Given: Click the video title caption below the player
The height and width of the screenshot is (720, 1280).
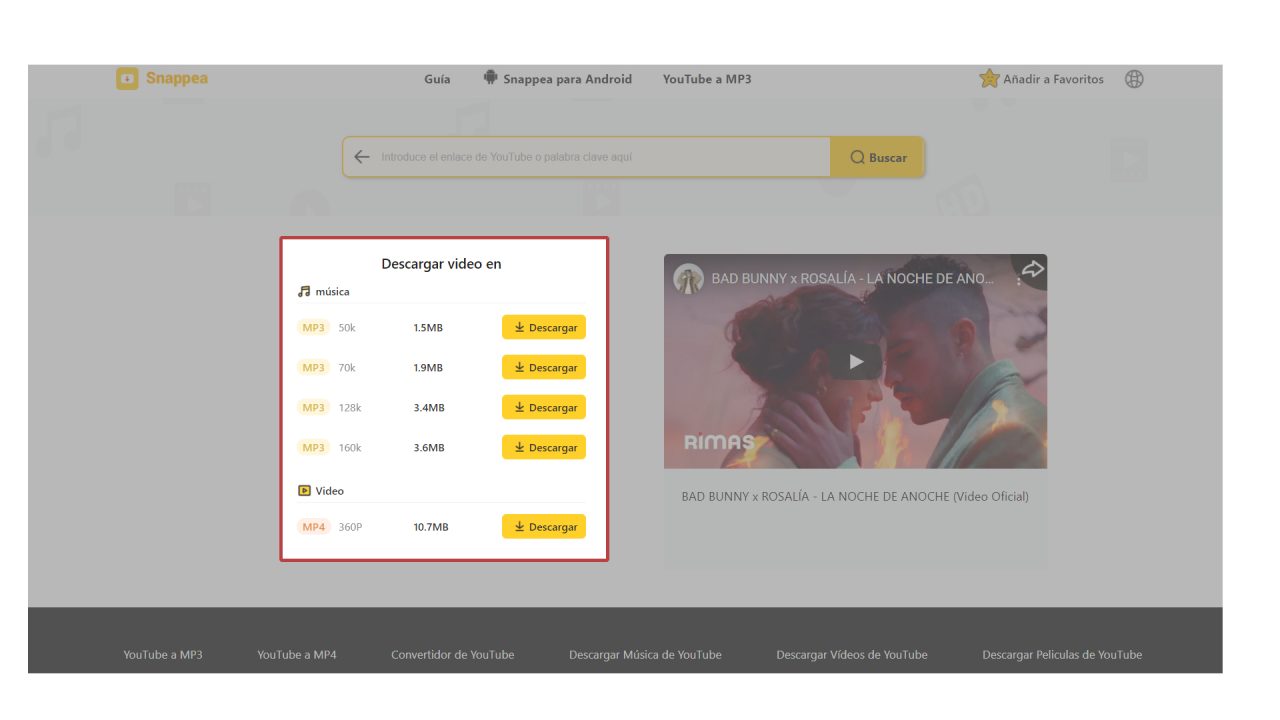Looking at the screenshot, I should click(855, 496).
